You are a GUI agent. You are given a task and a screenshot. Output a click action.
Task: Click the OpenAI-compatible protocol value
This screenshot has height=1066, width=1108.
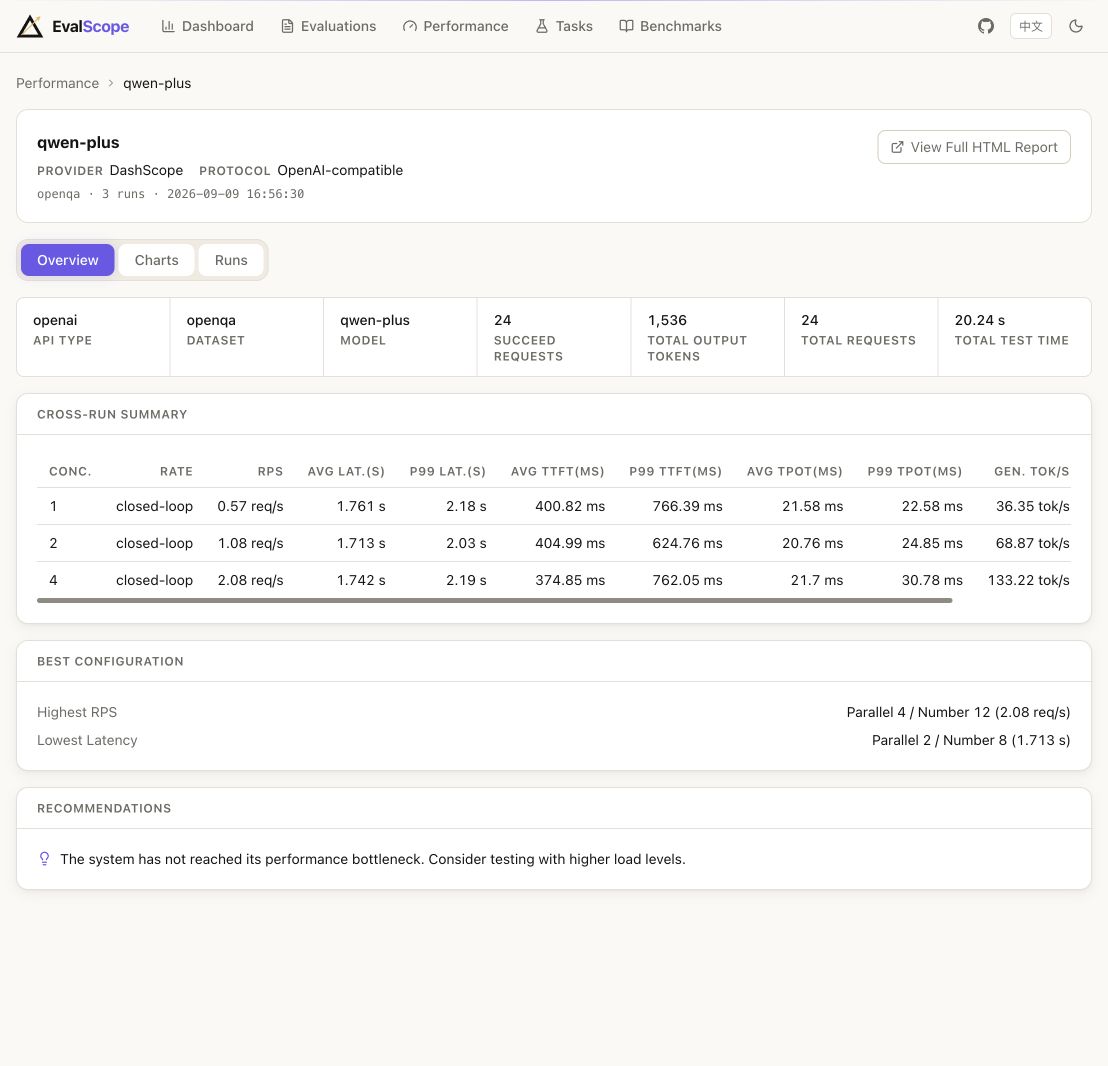[x=340, y=170]
